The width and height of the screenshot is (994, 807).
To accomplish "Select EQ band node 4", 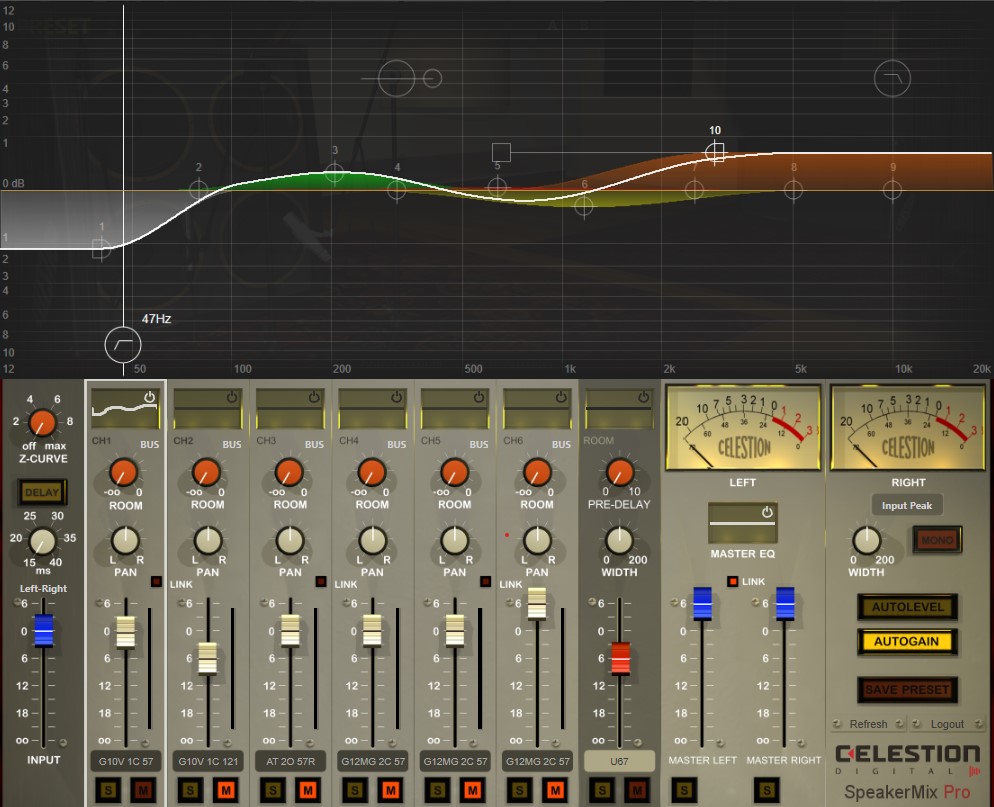I will pyautogui.click(x=397, y=189).
